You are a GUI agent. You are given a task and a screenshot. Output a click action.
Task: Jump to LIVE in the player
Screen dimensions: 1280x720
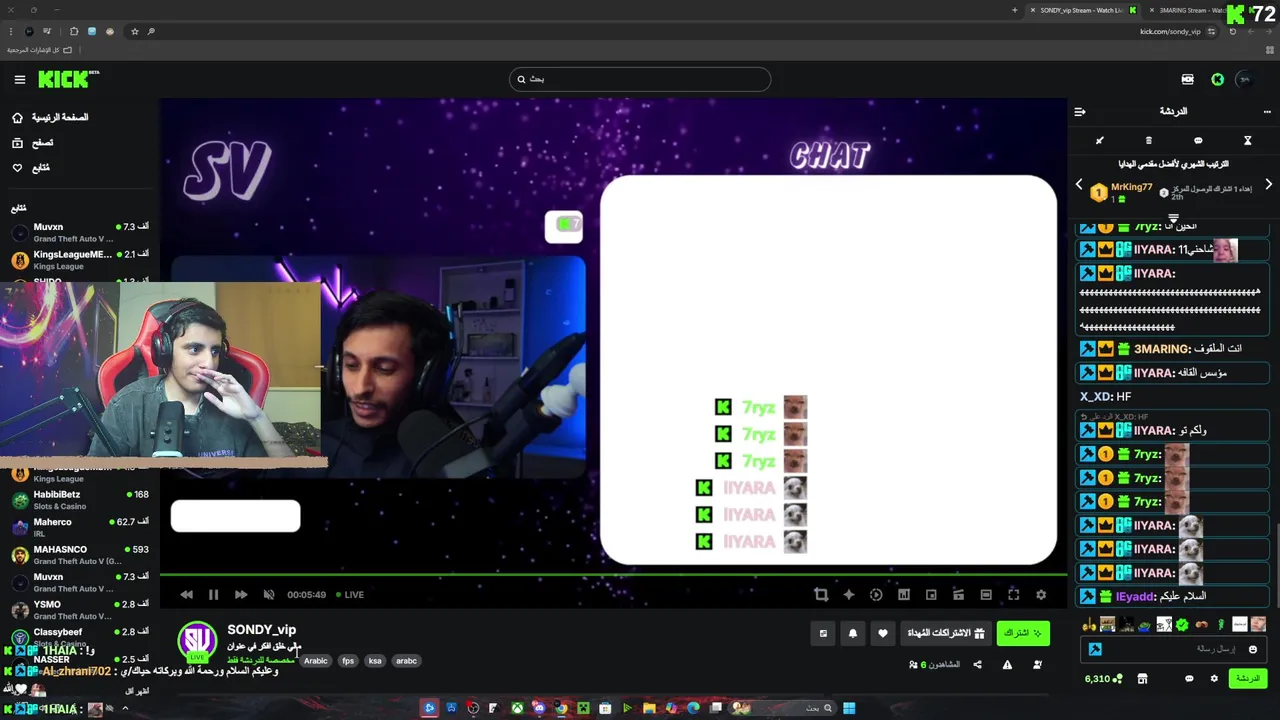[350, 594]
